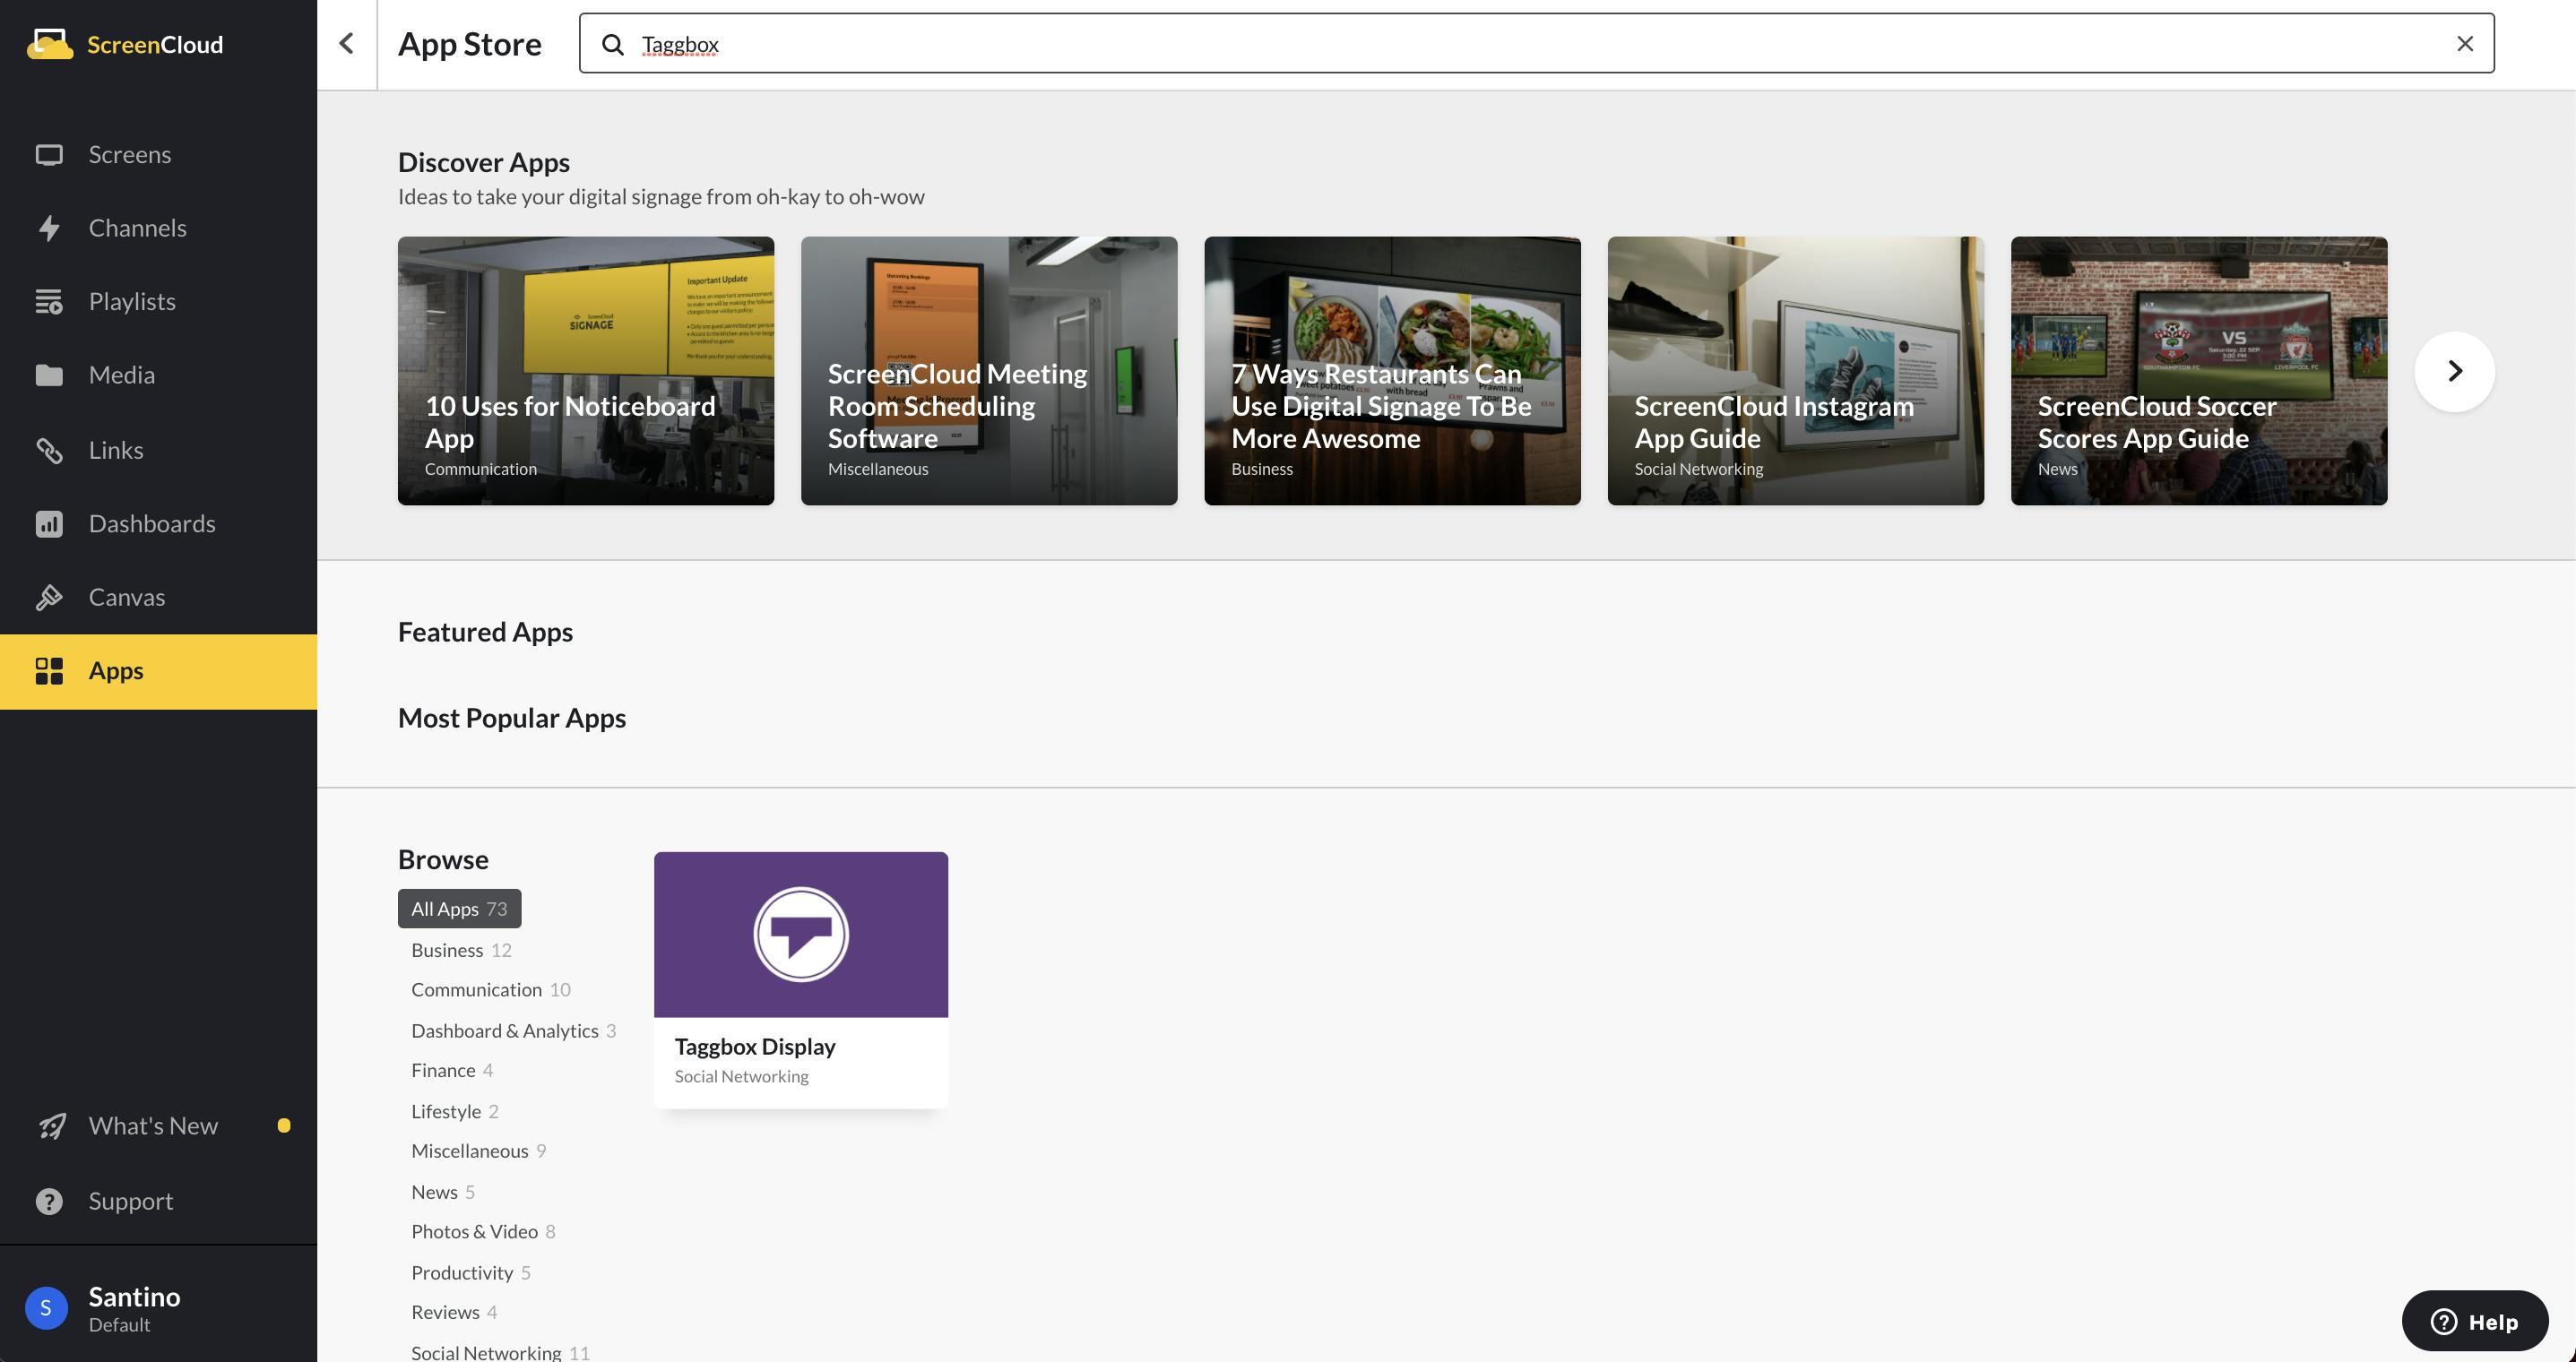Go to Canvas in the sidebar
Viewport: 2576px width, 1362px height.
pos(159,597)
